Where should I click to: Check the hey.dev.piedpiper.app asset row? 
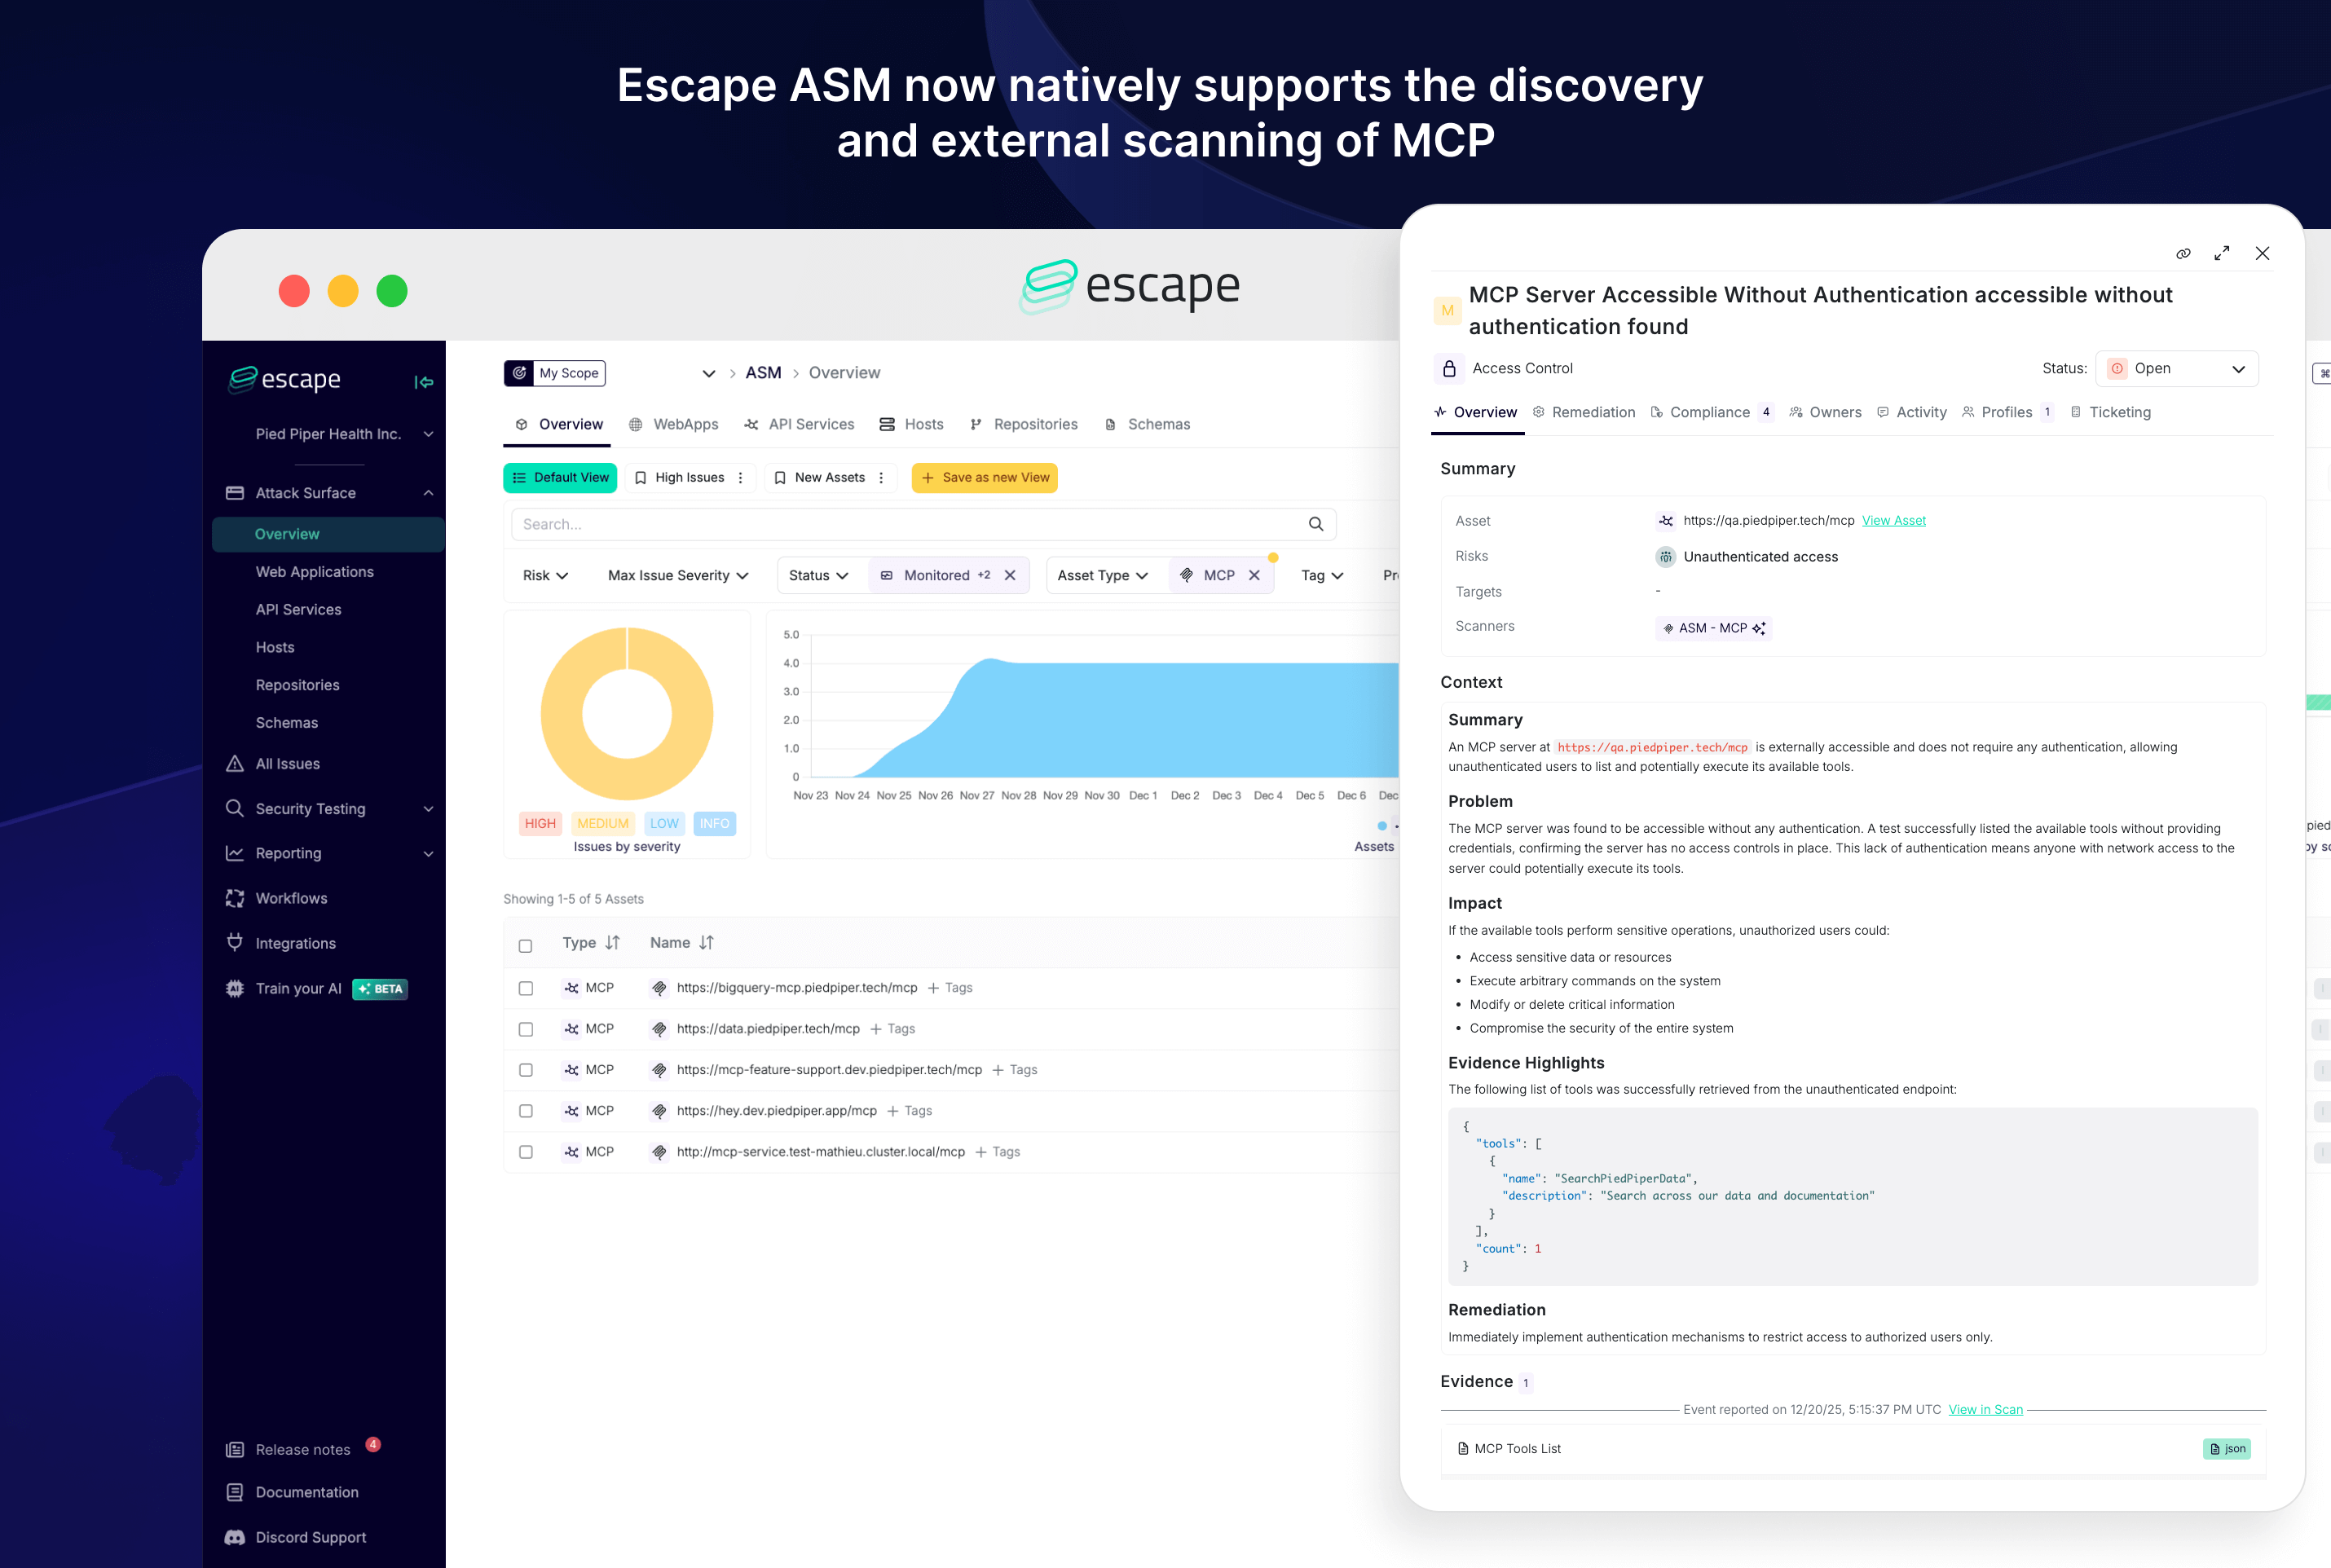click(x=525, y=1111)
